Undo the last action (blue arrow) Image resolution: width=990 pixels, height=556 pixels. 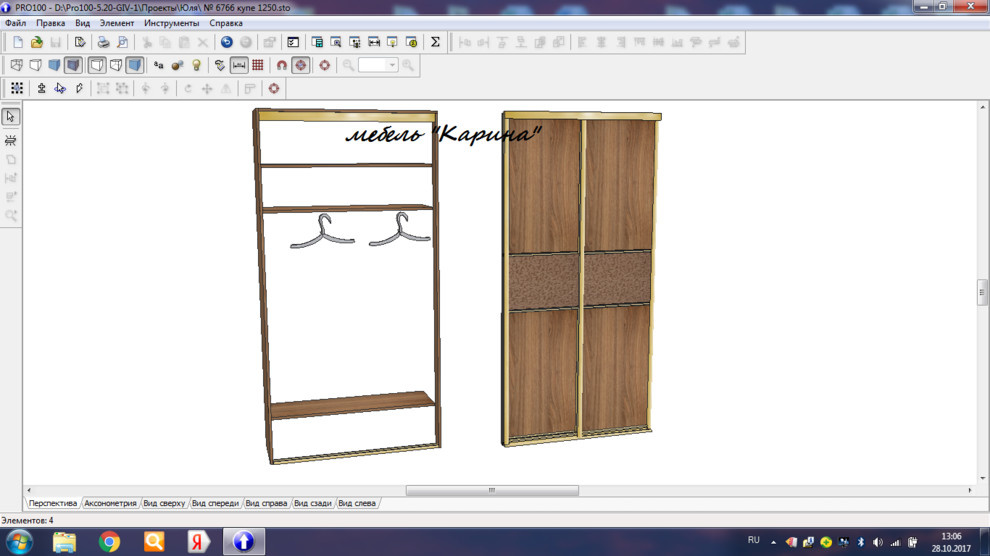(x=227, y=42)
